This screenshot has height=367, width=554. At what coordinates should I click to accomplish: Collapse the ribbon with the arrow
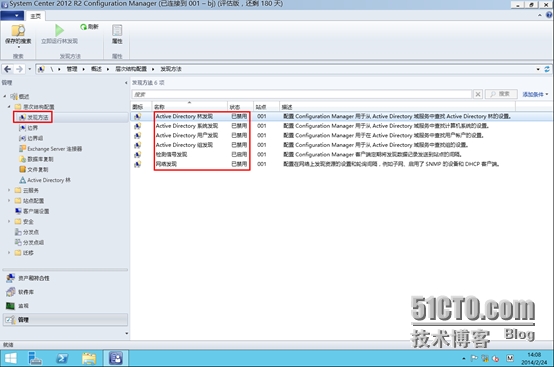[540, 15]
